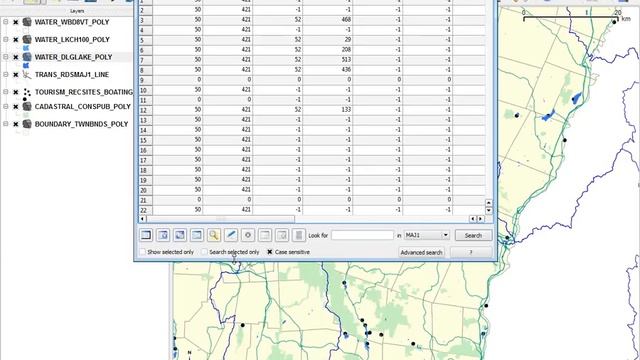Toggle visibility of WATER_LKCH100_POLY layer
Image resolution: width=640 pixels, height=360 pixels.
16,40
